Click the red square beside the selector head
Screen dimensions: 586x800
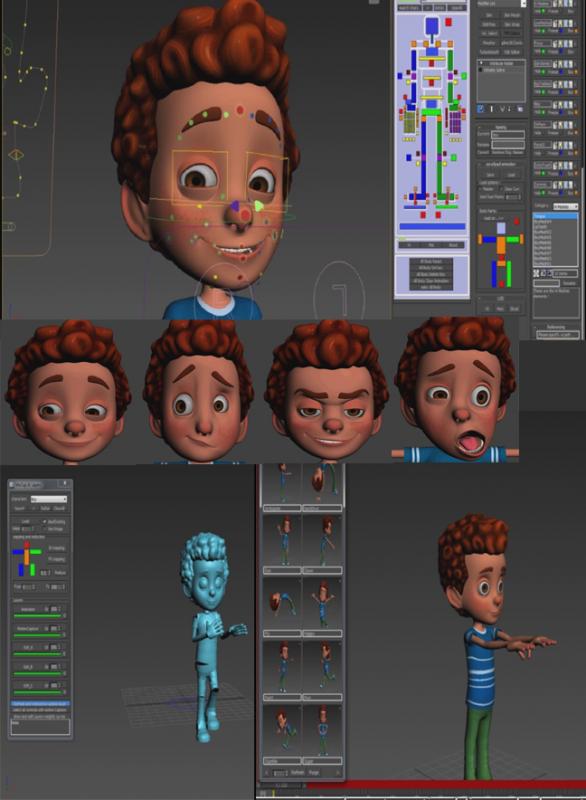click(448, 22)
